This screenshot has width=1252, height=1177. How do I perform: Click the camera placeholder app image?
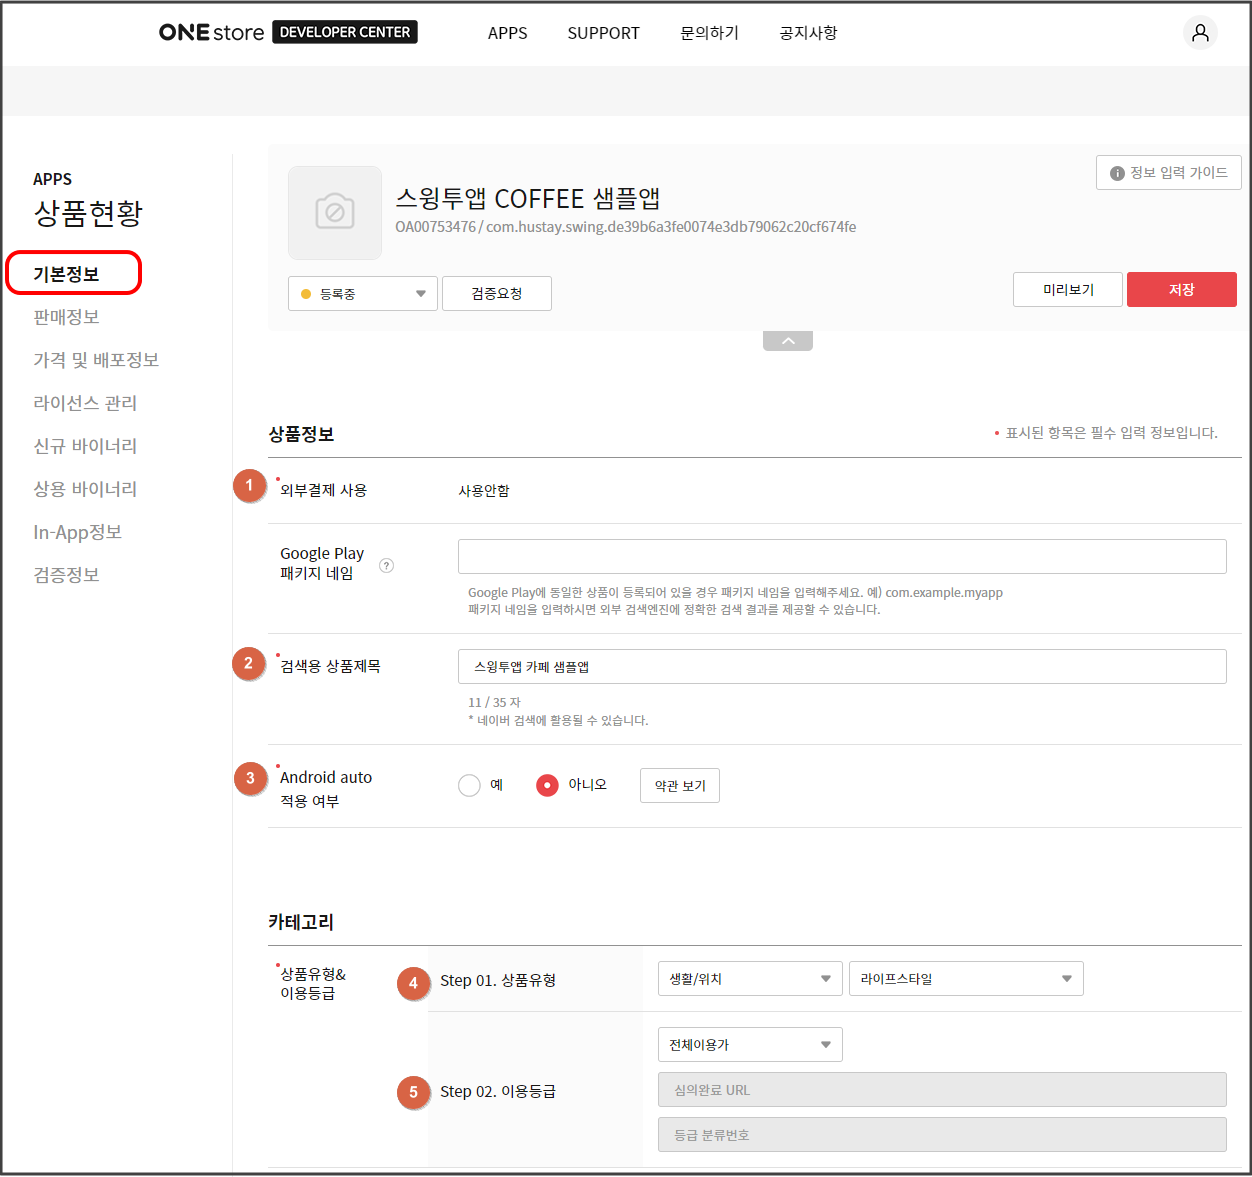point(334,212)
